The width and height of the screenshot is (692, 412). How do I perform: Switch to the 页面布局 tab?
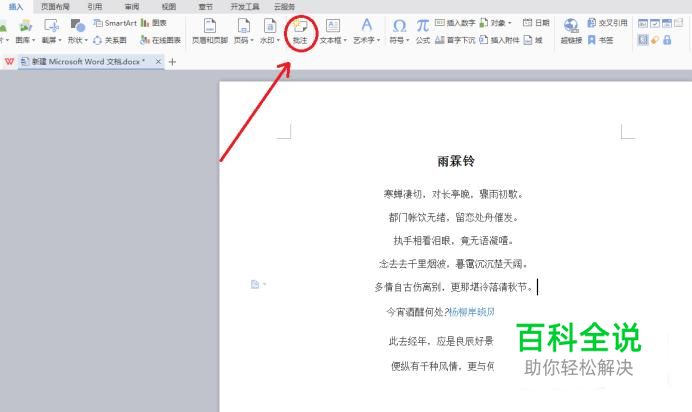pos(55,7)
